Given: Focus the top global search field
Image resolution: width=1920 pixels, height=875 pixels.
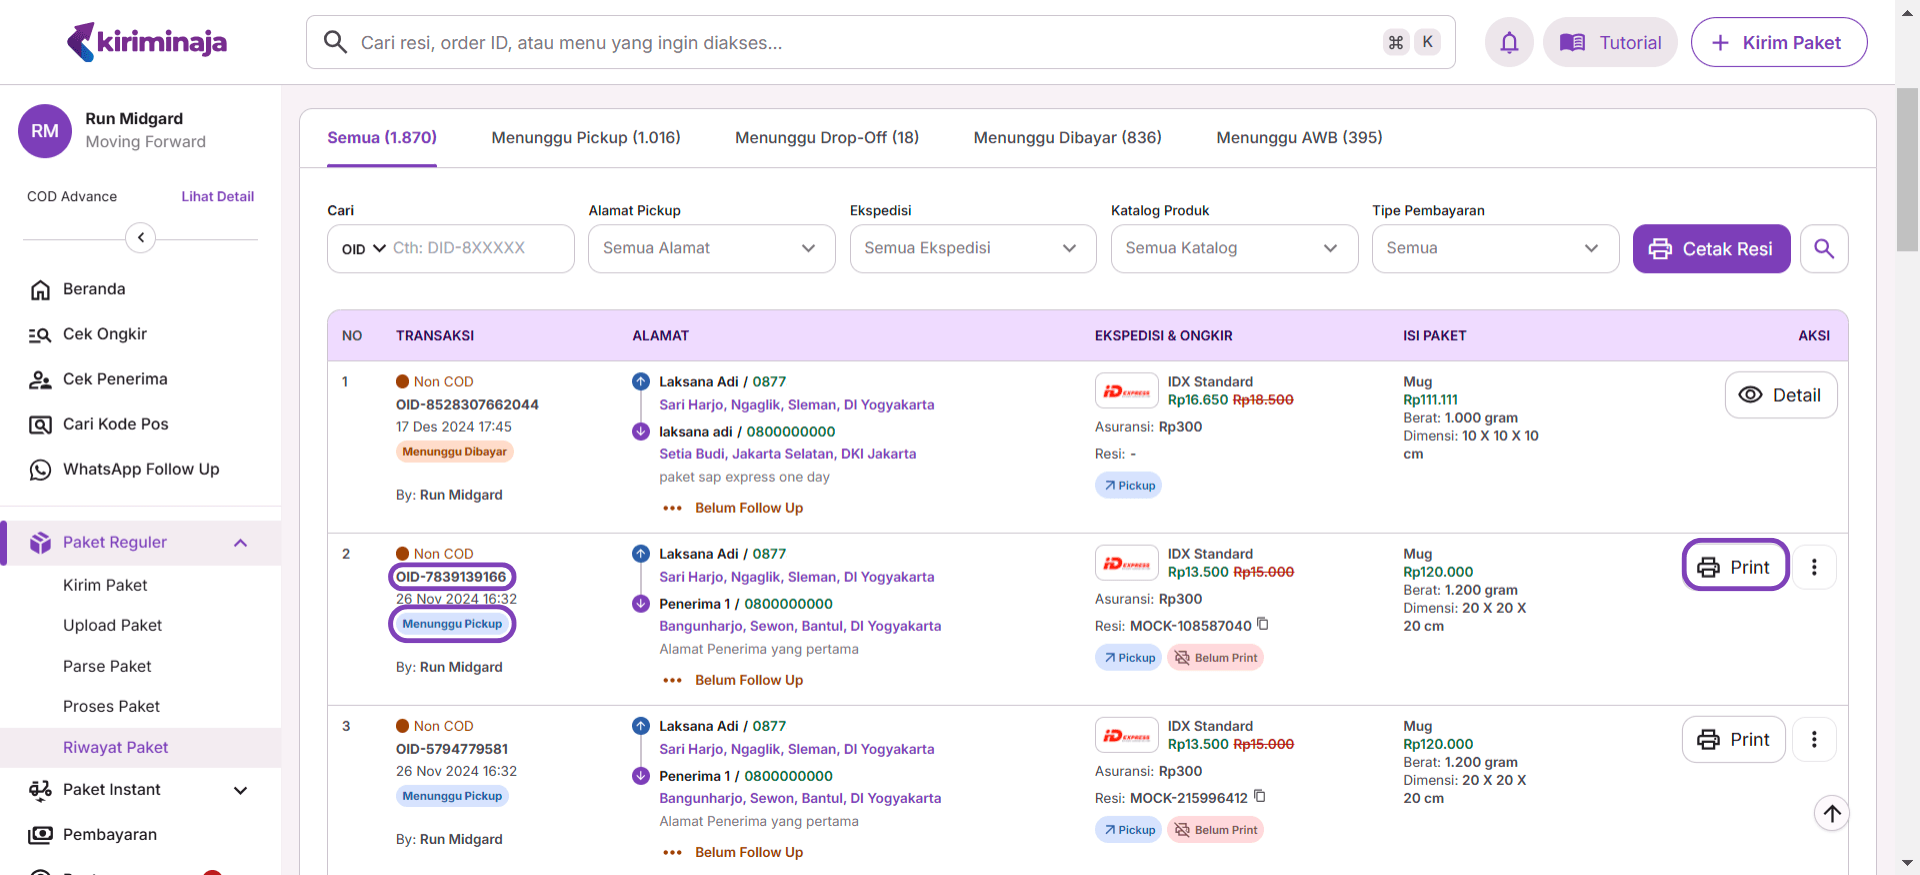Looking at the screenshot, I should click(860, 43).
